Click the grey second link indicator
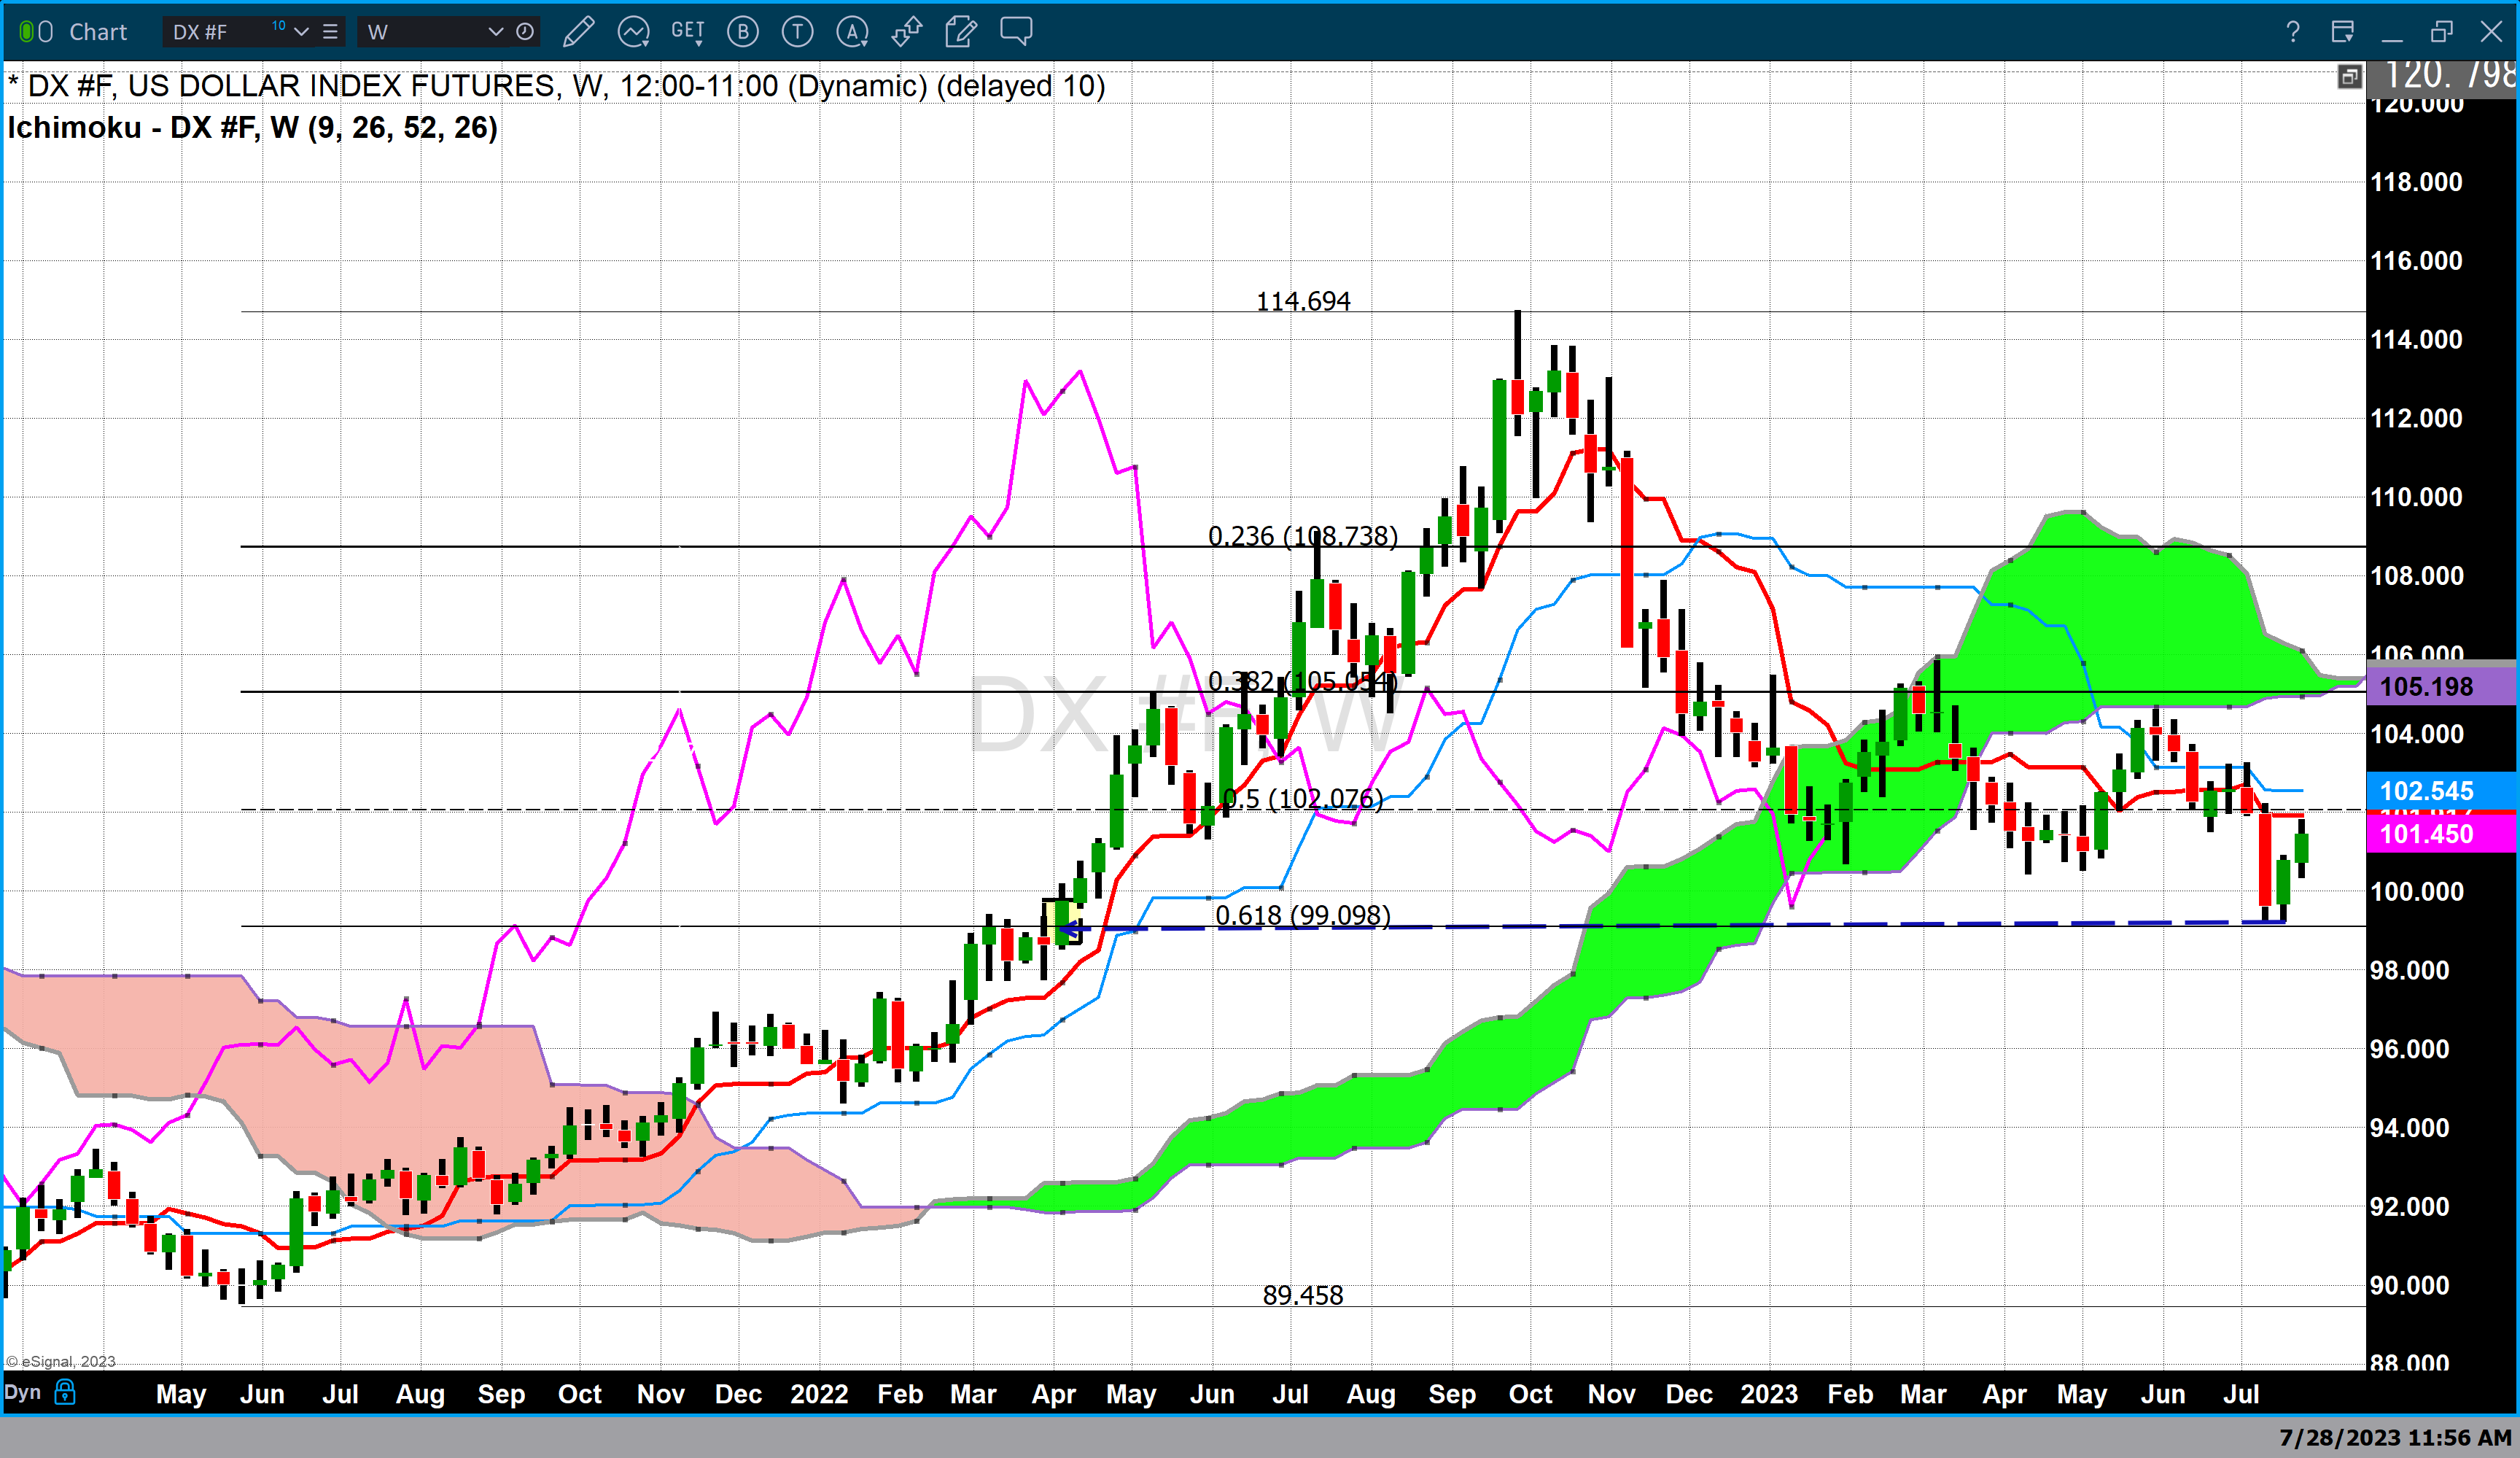 (46, 32)
